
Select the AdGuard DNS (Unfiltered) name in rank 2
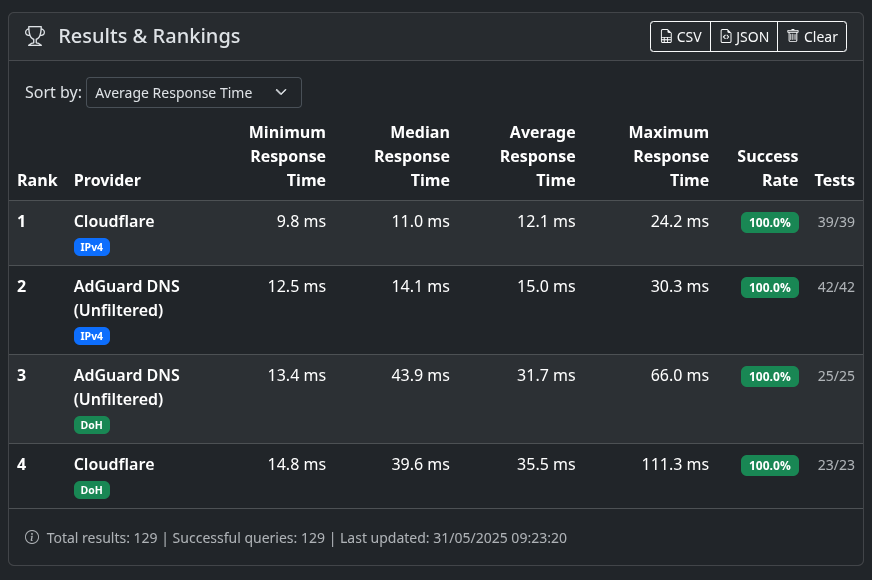pyautogui.click(x=127, y=298)
